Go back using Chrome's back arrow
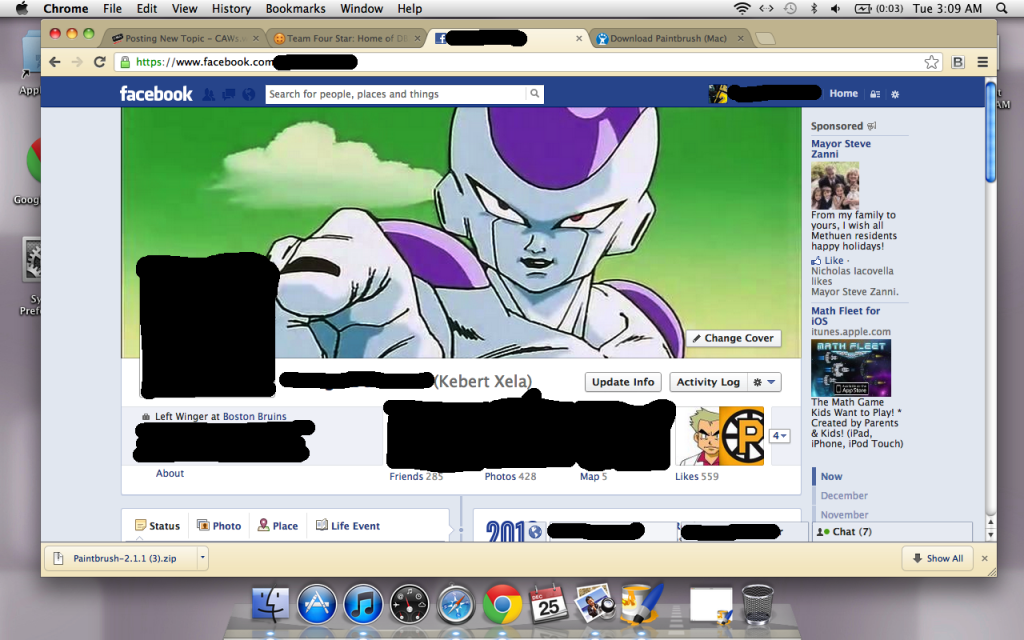 coord(56,62)
